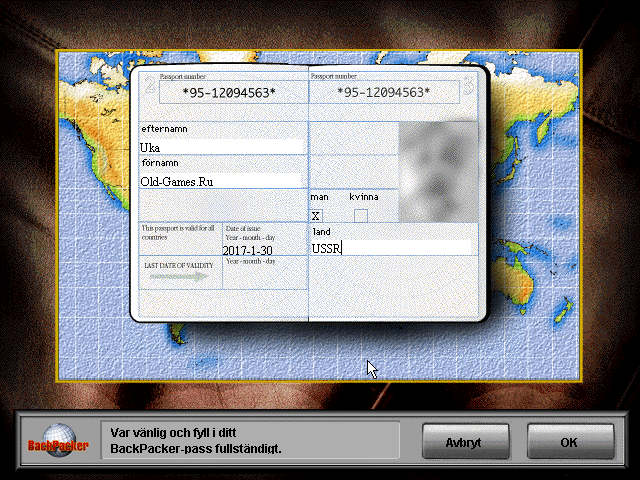Click passport number on page 3
This screenshot has width=640, height=480.
click(x=384, y=92)
